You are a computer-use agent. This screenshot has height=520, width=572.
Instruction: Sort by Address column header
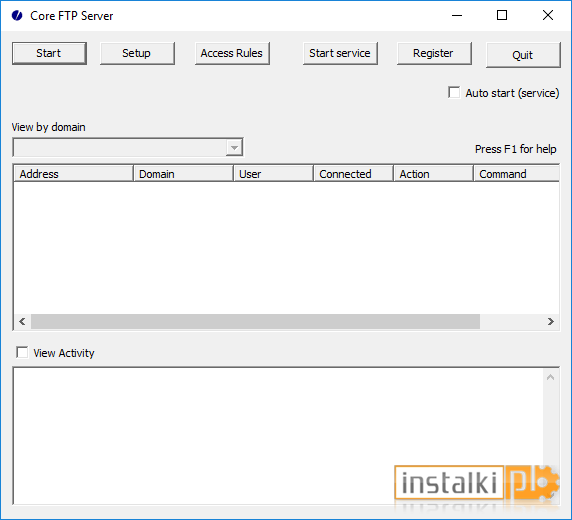(x=73, y=174)
